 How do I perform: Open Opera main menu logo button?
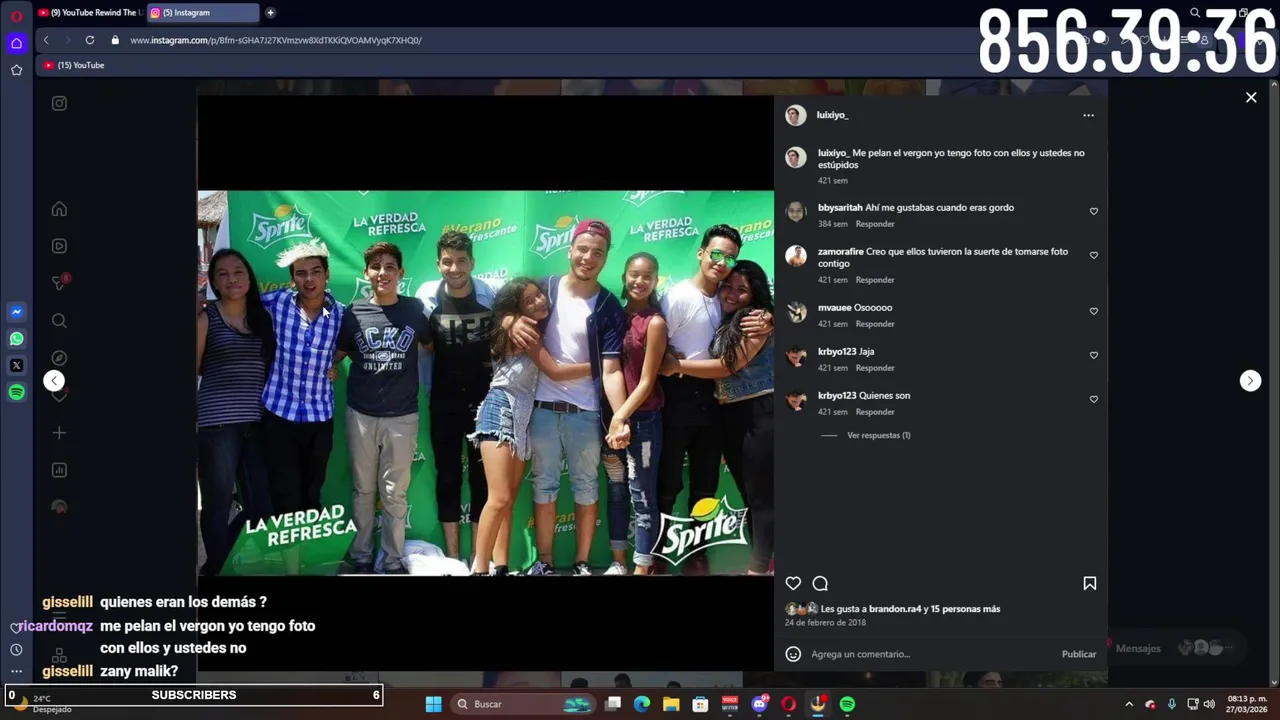click(16, 16)
